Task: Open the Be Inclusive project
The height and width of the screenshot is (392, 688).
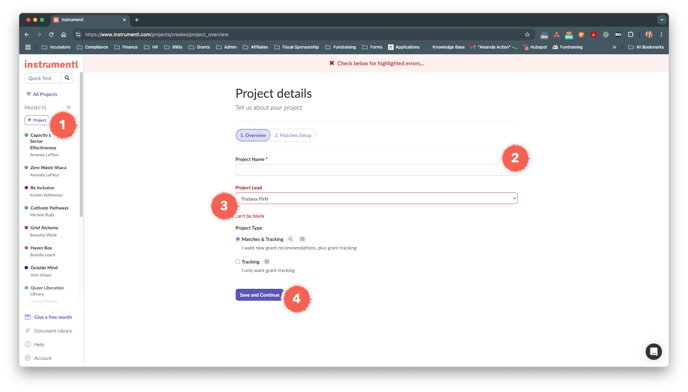Action: [x=42, y=188]
